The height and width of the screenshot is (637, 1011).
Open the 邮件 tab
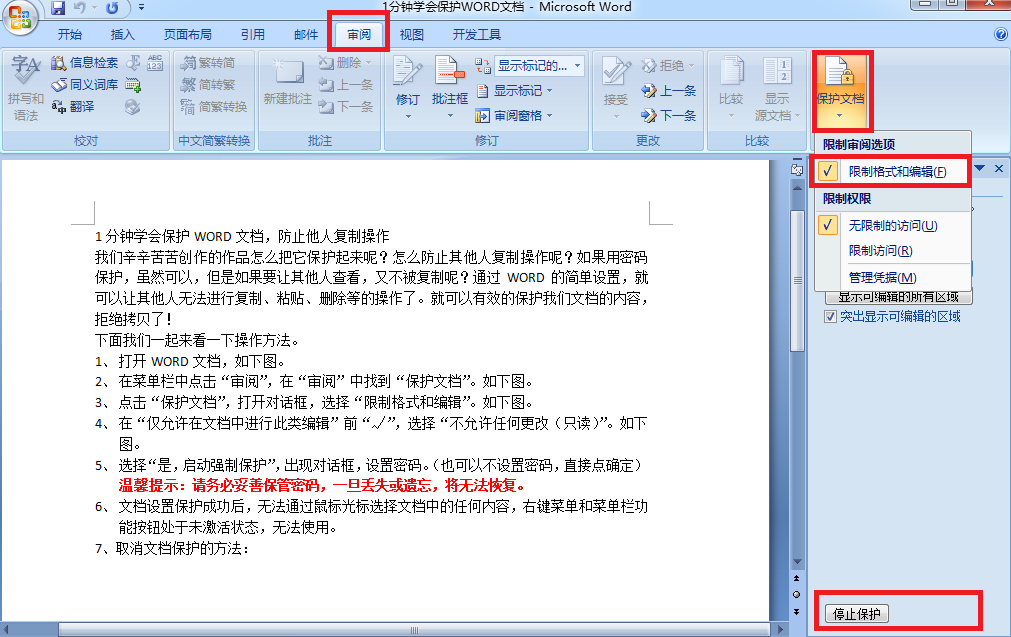[306, 35]
